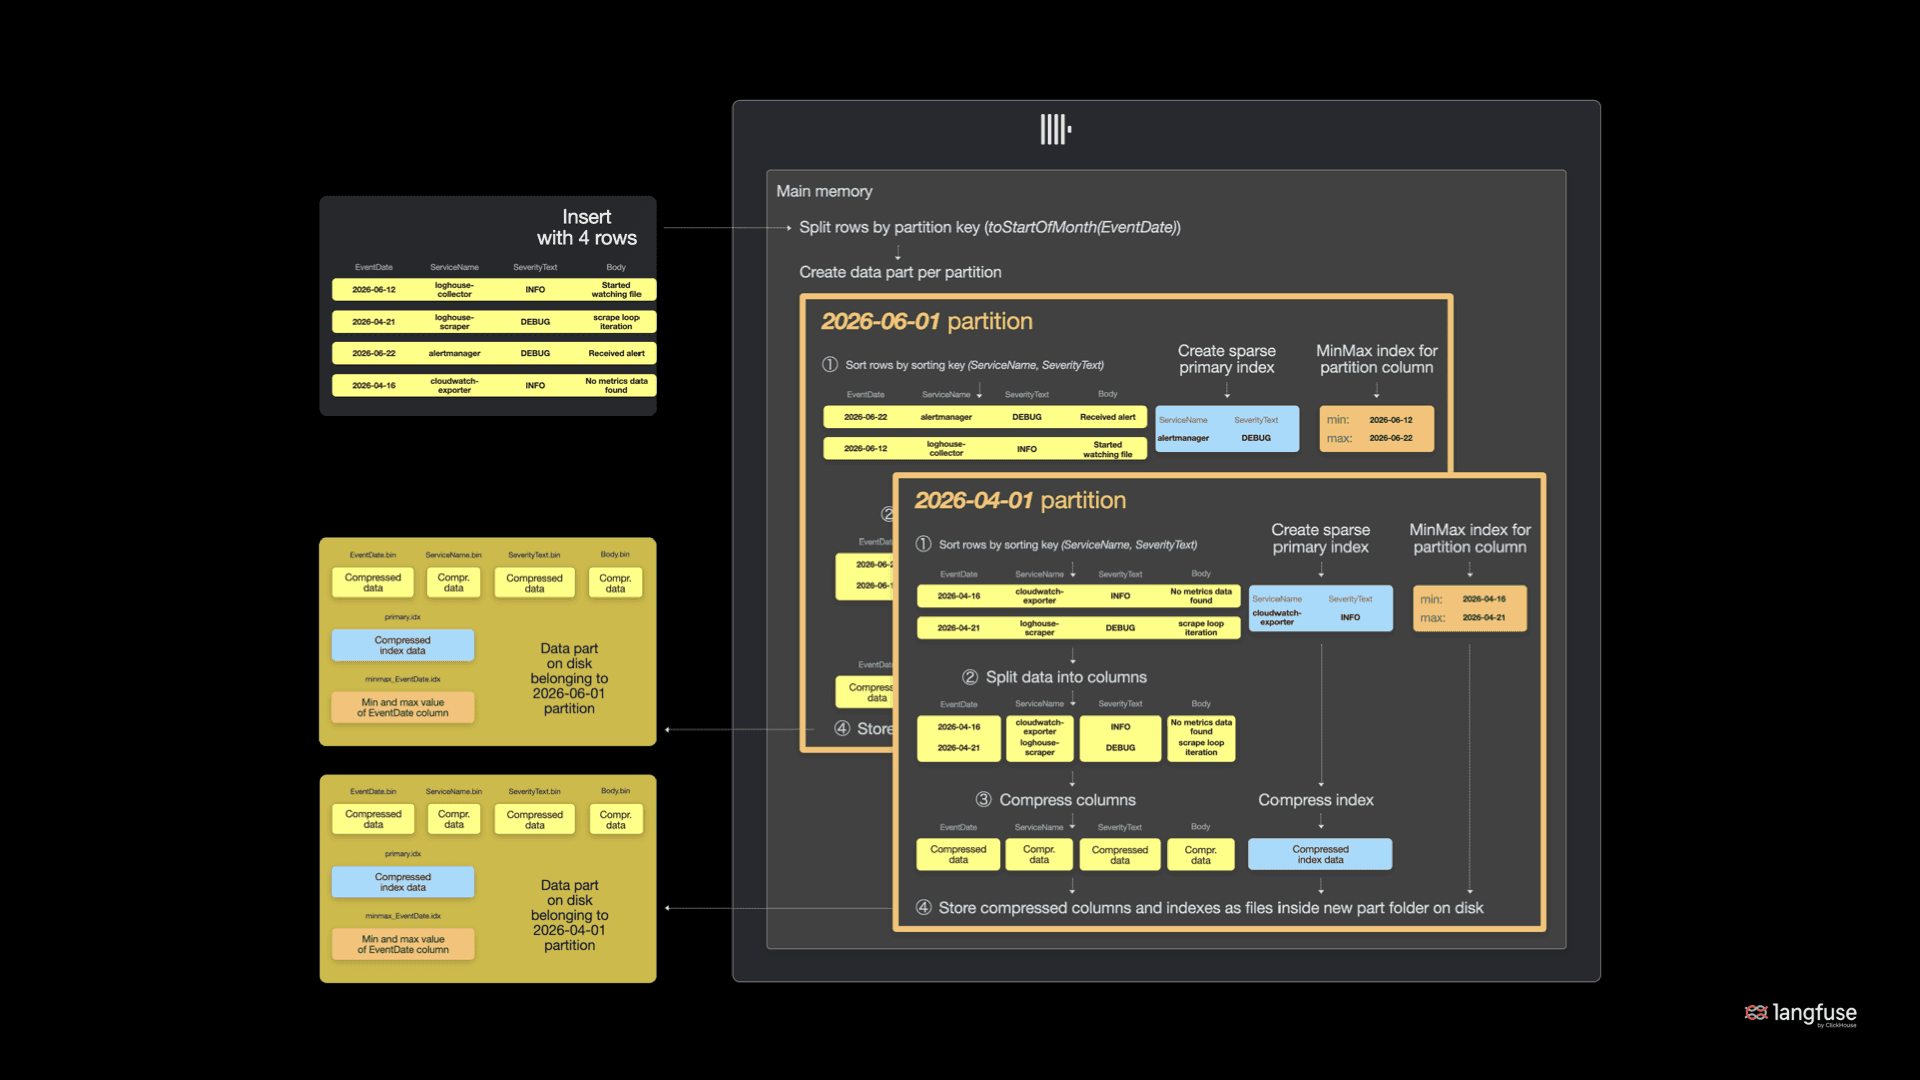Click orange MinMax box with 2026-04-16 min
The image size is (1920, 1080).
[x=1470, y=608]
